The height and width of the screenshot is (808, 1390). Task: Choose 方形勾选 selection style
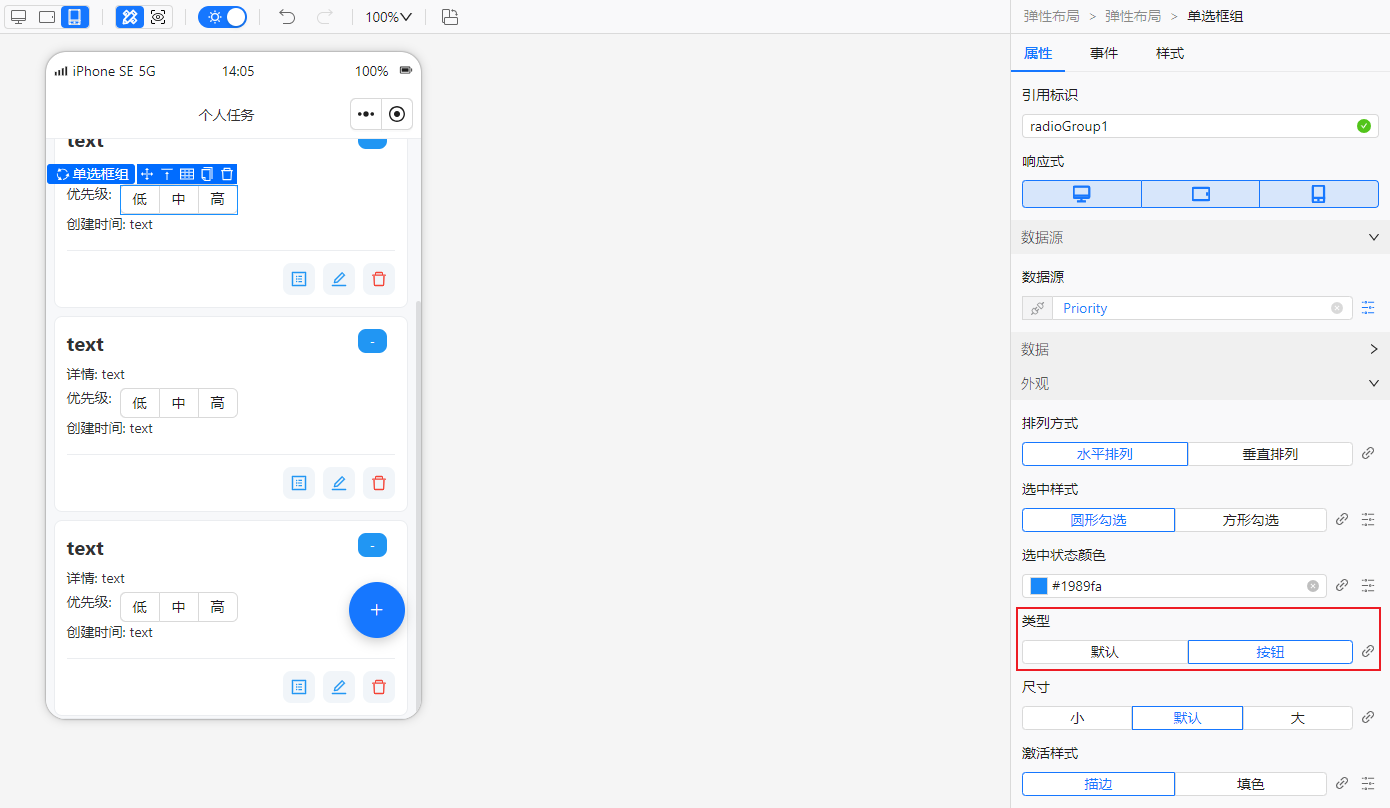[x=1251, y=519]
